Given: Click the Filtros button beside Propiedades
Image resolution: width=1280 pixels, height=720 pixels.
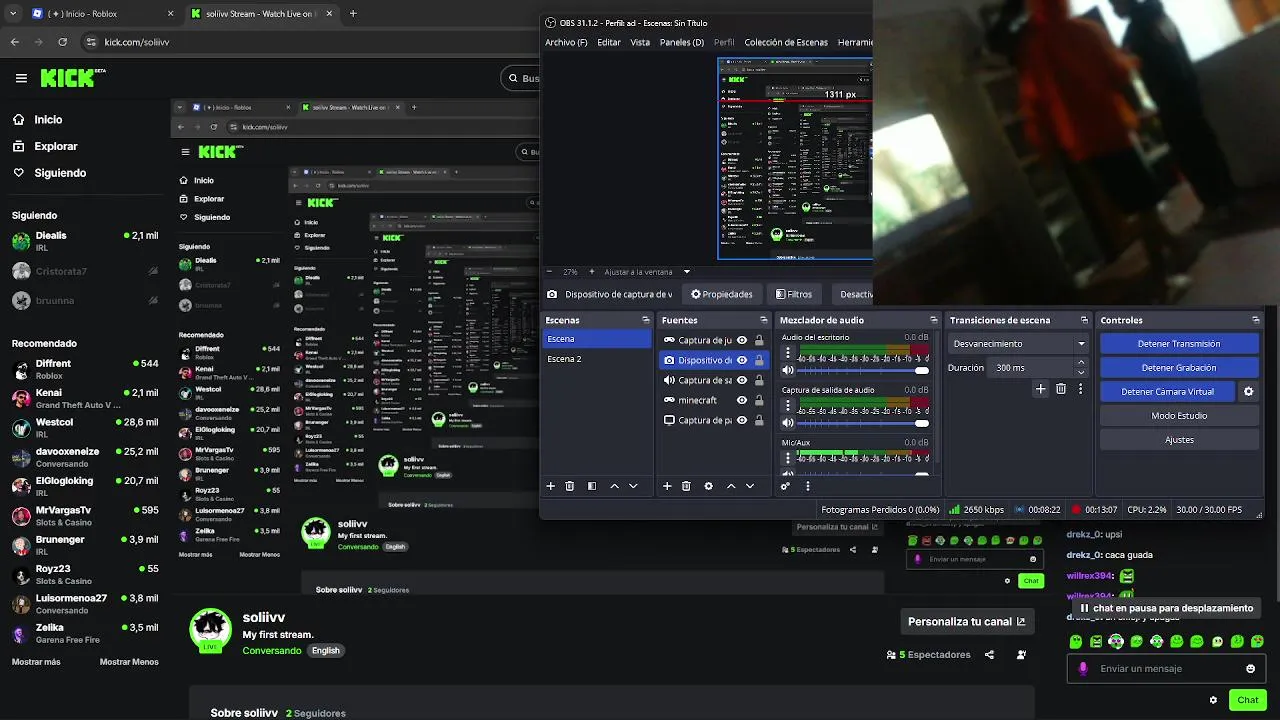Looking at the screenshot, I should tap(794, 294).
